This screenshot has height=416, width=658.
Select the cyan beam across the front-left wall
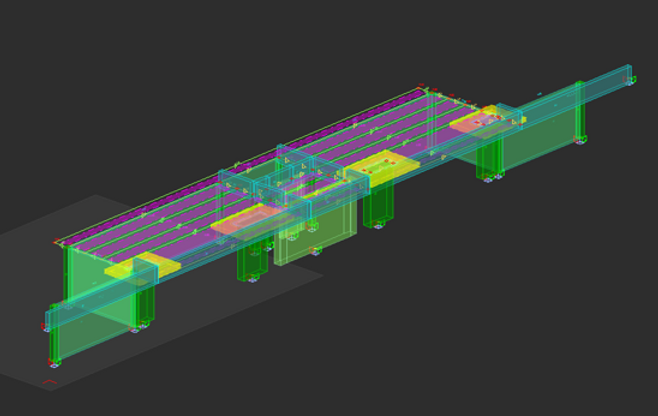(101, 293)
